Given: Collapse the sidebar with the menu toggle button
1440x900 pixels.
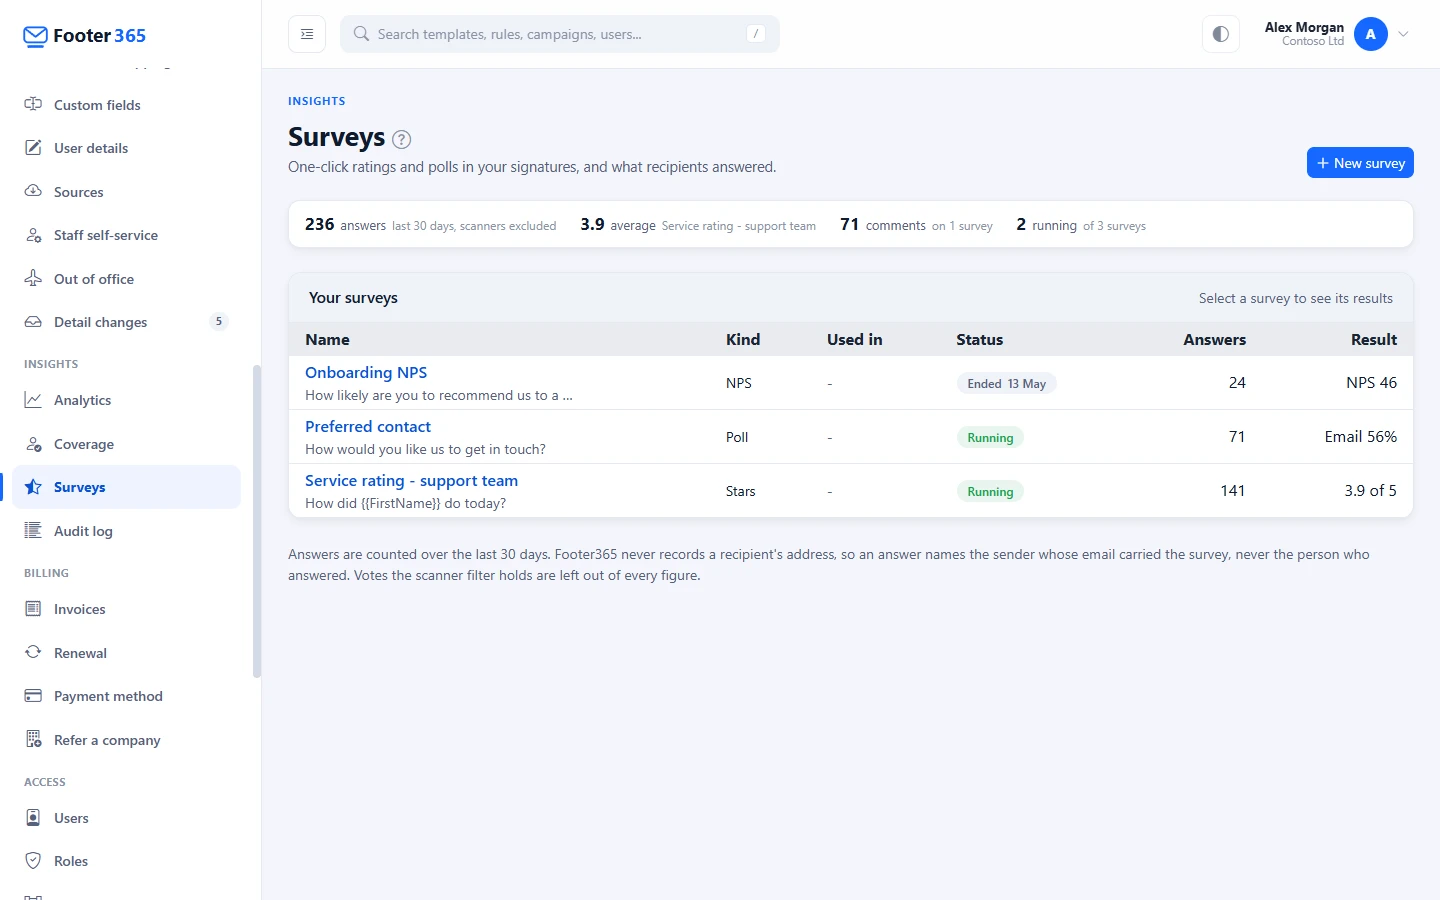Looking at the screenshot, I should pyautogui.click(x=307, y=34).
